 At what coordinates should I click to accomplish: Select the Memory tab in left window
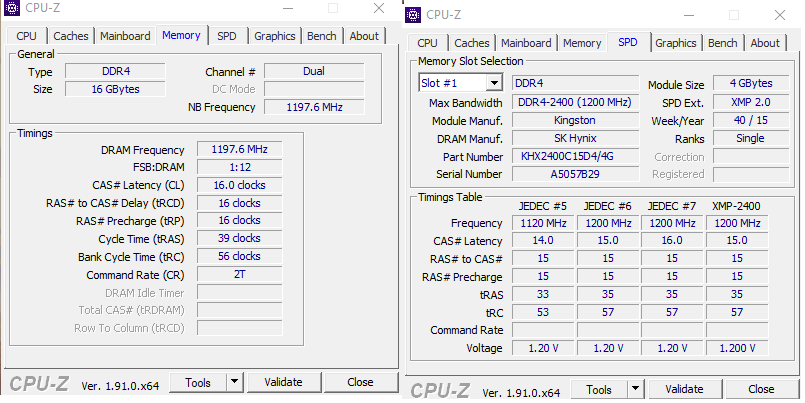pyautogui.click(x=181, y=35)
